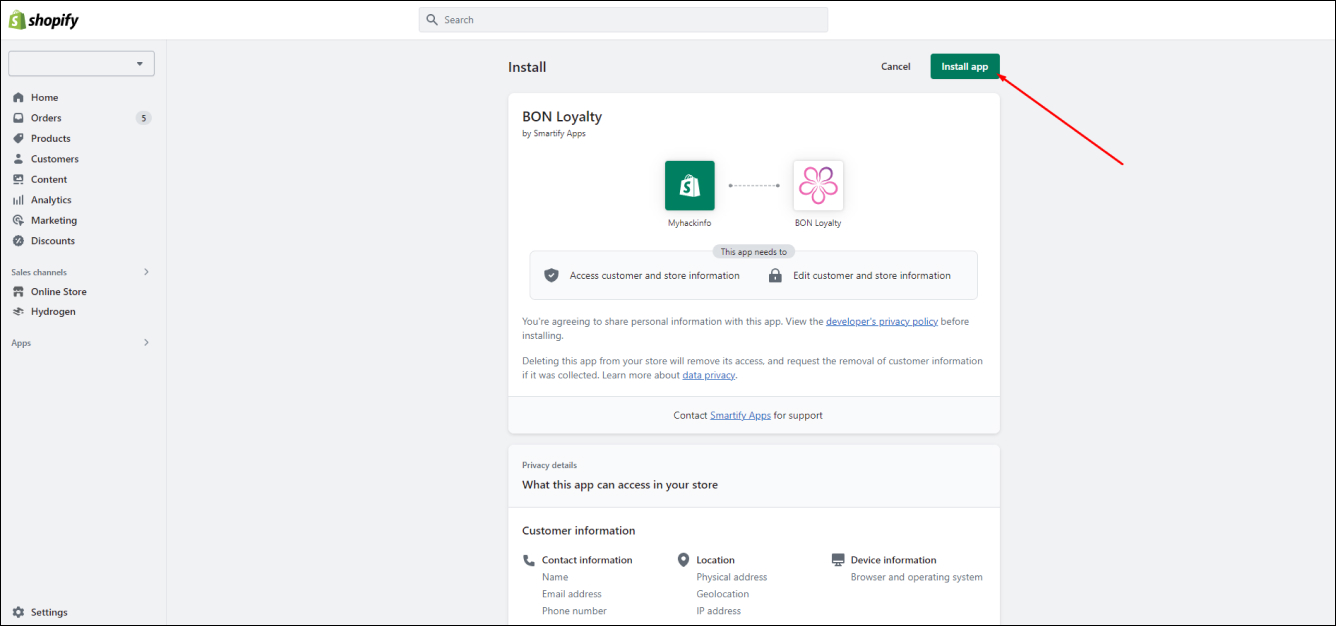Click the Analytics bar chart icon
1336x626 pixels.
(18, 200)
